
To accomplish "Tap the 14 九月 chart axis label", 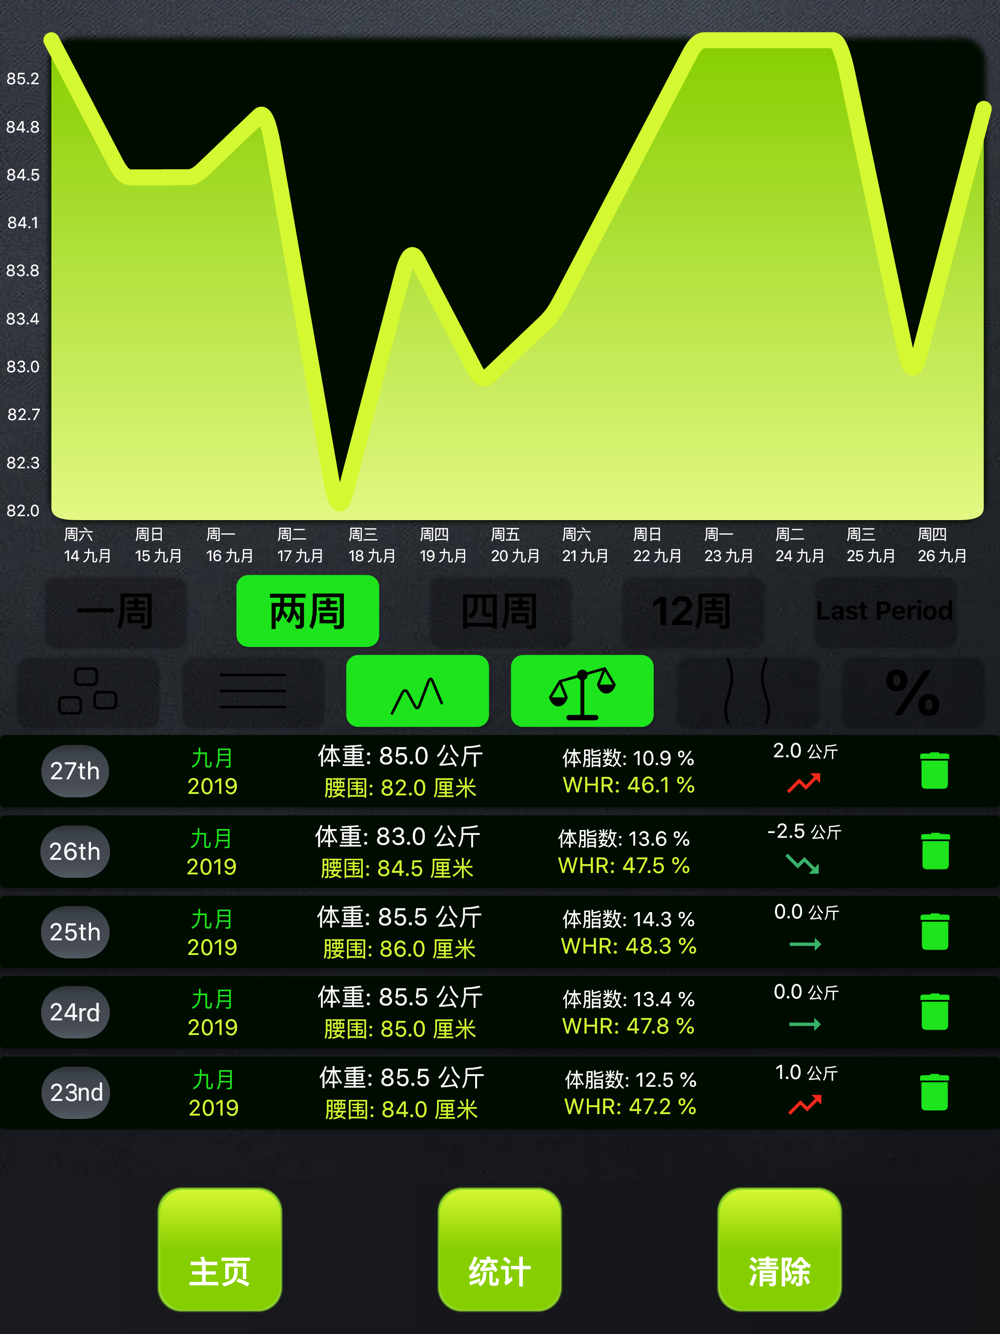I will [x=87, y=556].
